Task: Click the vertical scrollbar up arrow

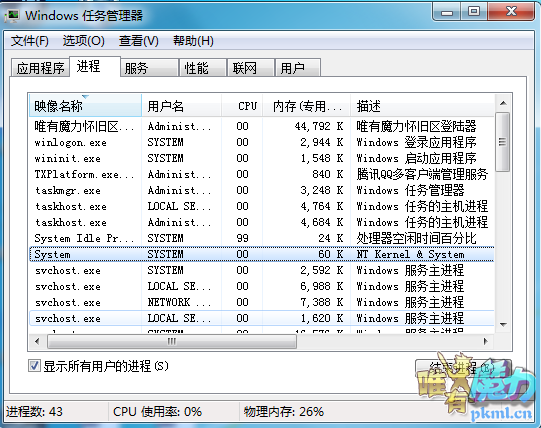Action: point(503,103)
